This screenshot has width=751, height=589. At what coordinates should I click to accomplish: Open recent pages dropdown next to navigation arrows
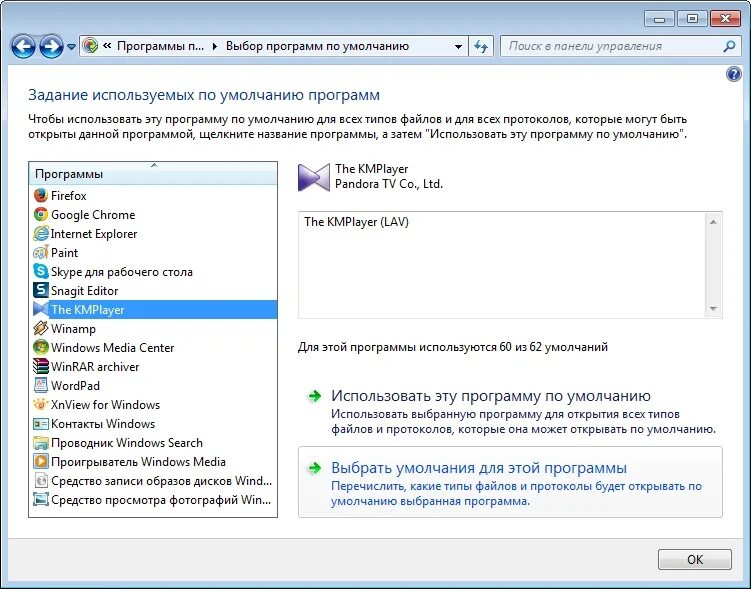tap(71, 47)
